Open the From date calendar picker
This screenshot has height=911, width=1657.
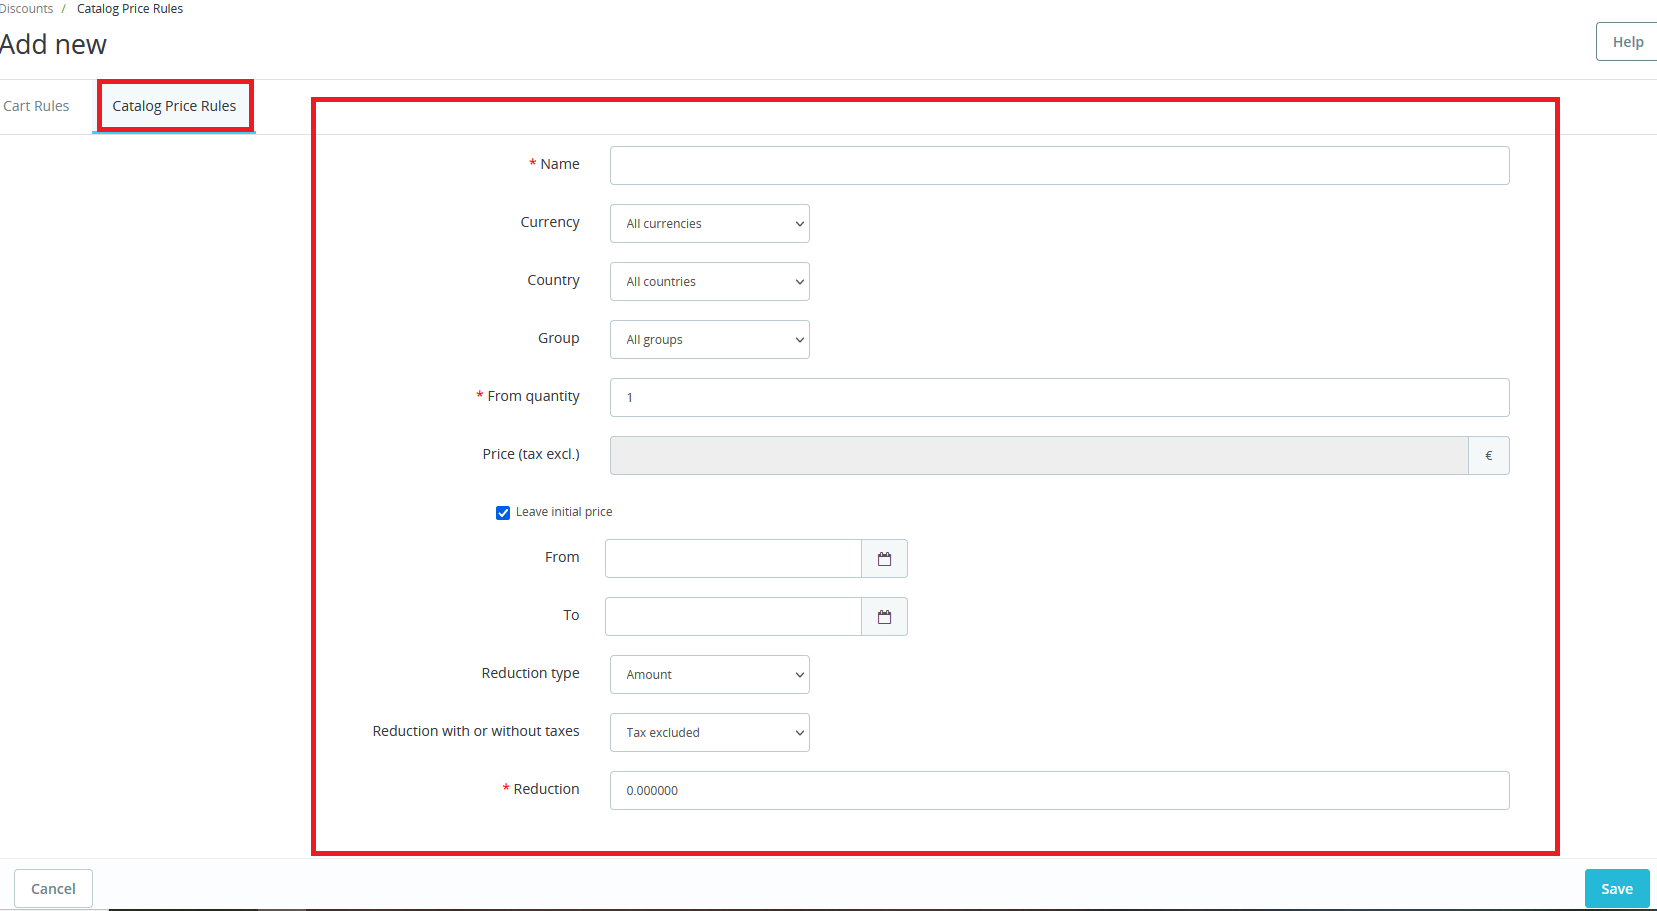pyautogui.click(x=884, y=559)
